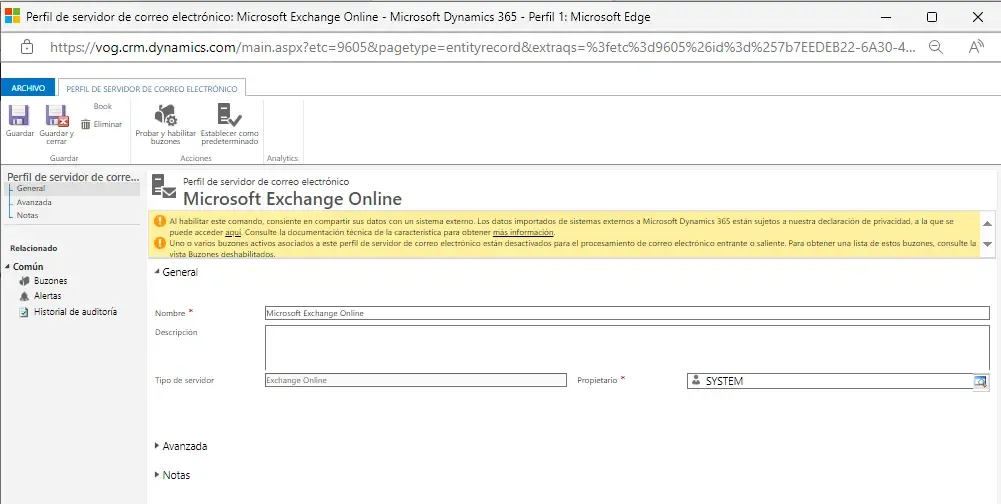Click the site lock icon in address bar
Screen dimensions: 1001x504
27,47
